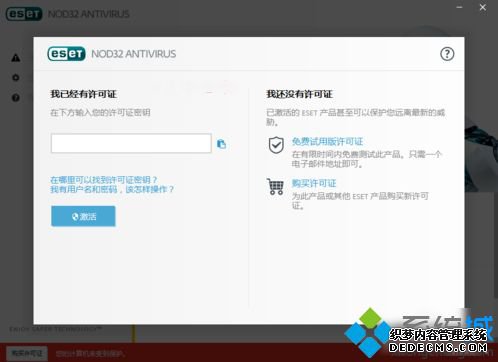
Task: Click the shield checkmark free trial icon
Action: (x=276, y=145)
